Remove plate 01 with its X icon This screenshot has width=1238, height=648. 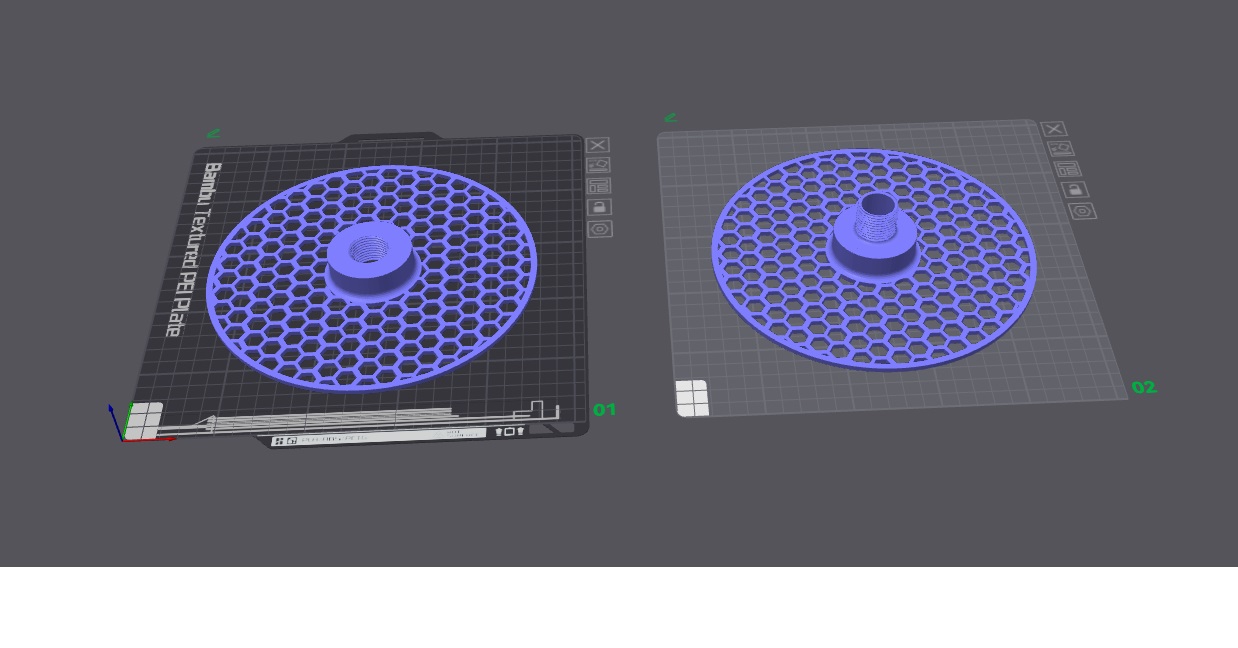pyautogui.click(x=597, y=146)
